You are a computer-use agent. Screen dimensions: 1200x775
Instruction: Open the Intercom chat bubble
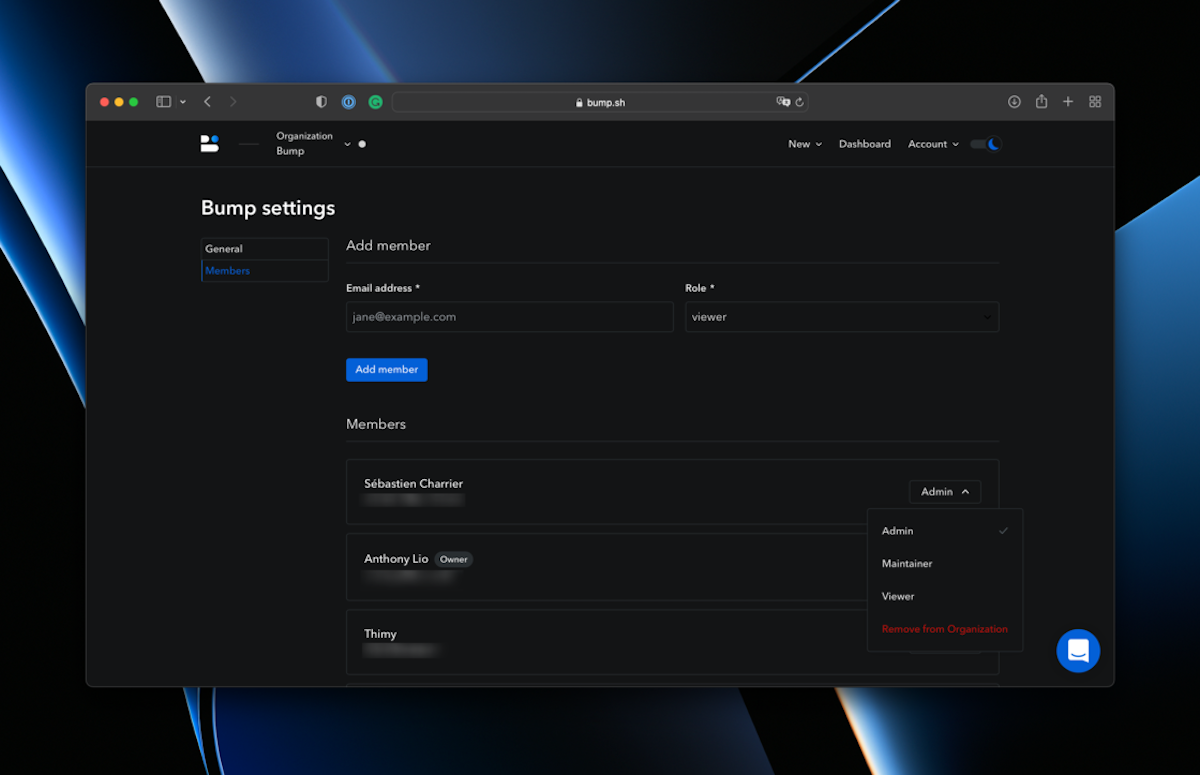tap(1078, 650)
